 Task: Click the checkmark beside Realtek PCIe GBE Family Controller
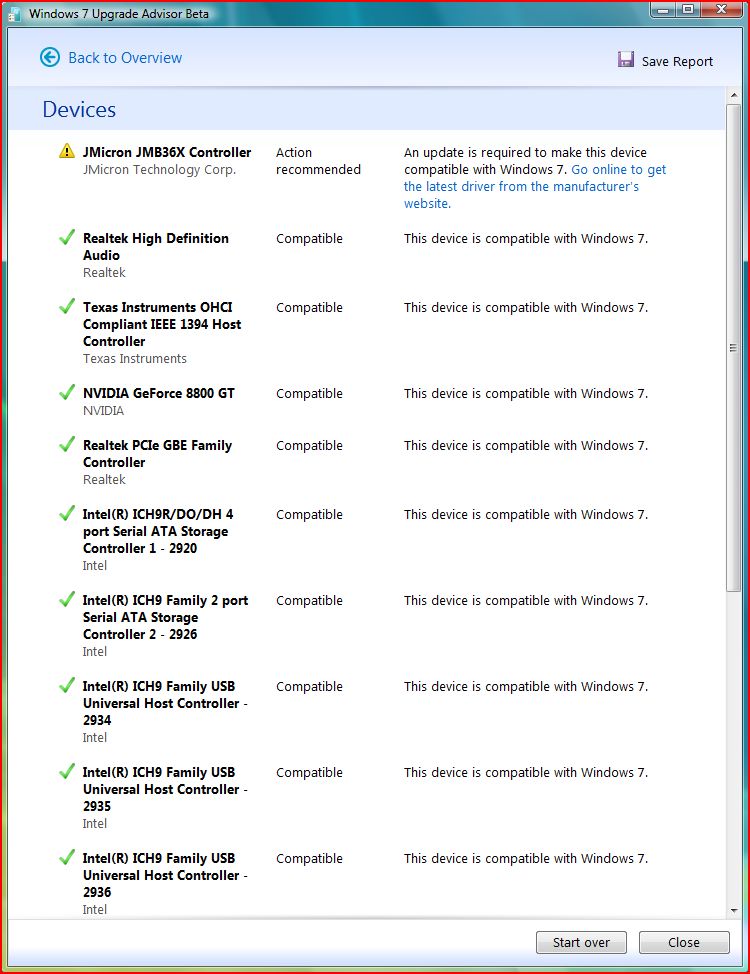(66, 444)
